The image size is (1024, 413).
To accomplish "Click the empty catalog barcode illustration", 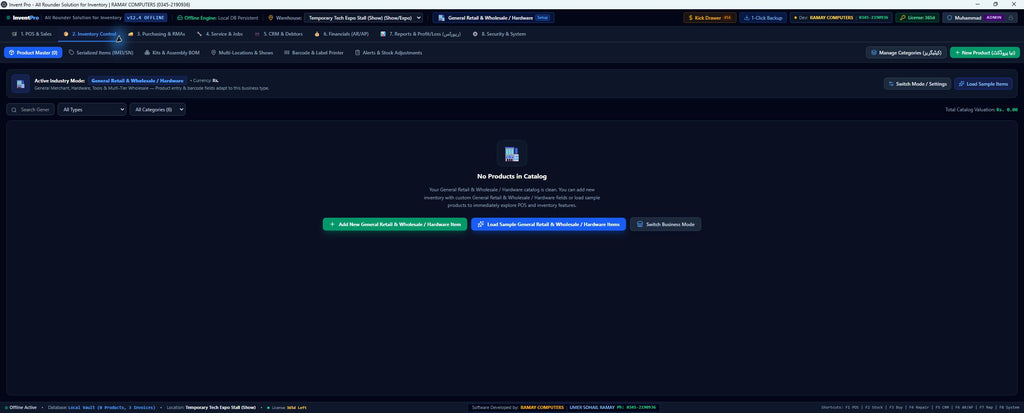I will click(512, 154).
